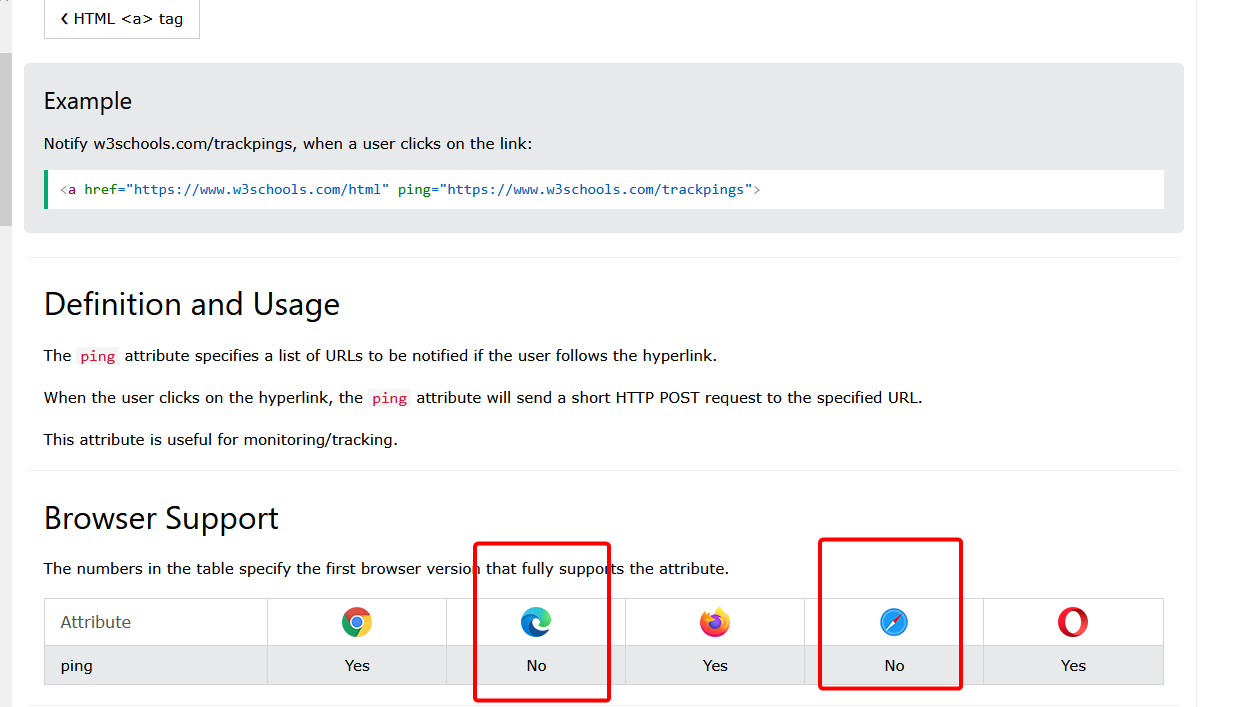Click the trackpings URL in the code example
Screen dimensions: 1260x707
pos(599,189)
